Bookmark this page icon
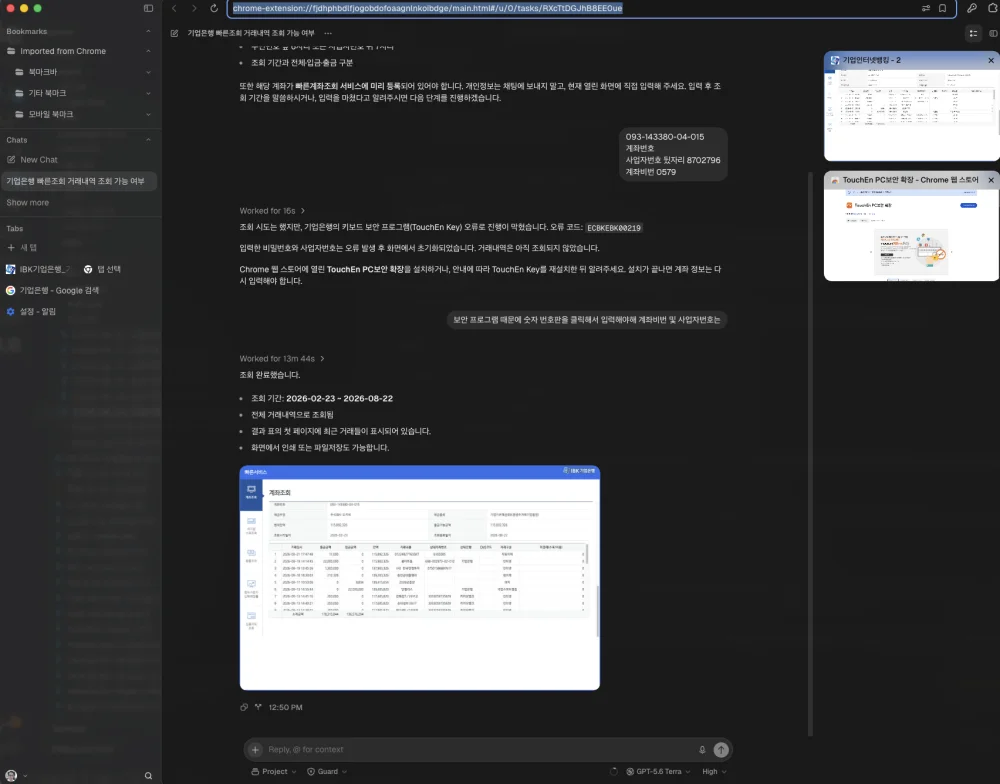 pyautogui.click(x=943, y=8)
